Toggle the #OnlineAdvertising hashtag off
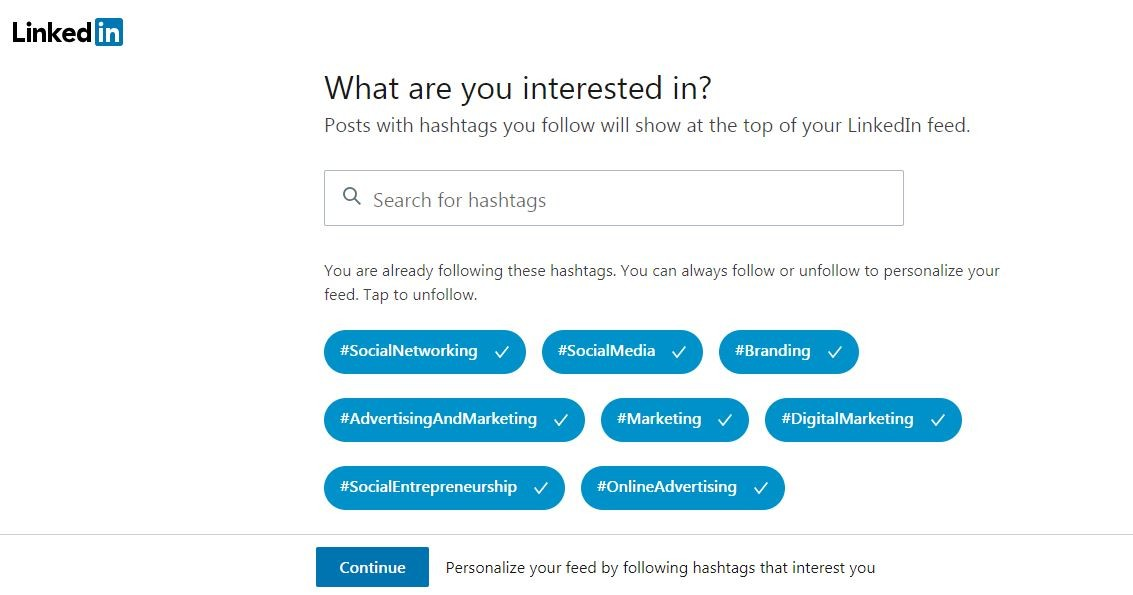 682,488
